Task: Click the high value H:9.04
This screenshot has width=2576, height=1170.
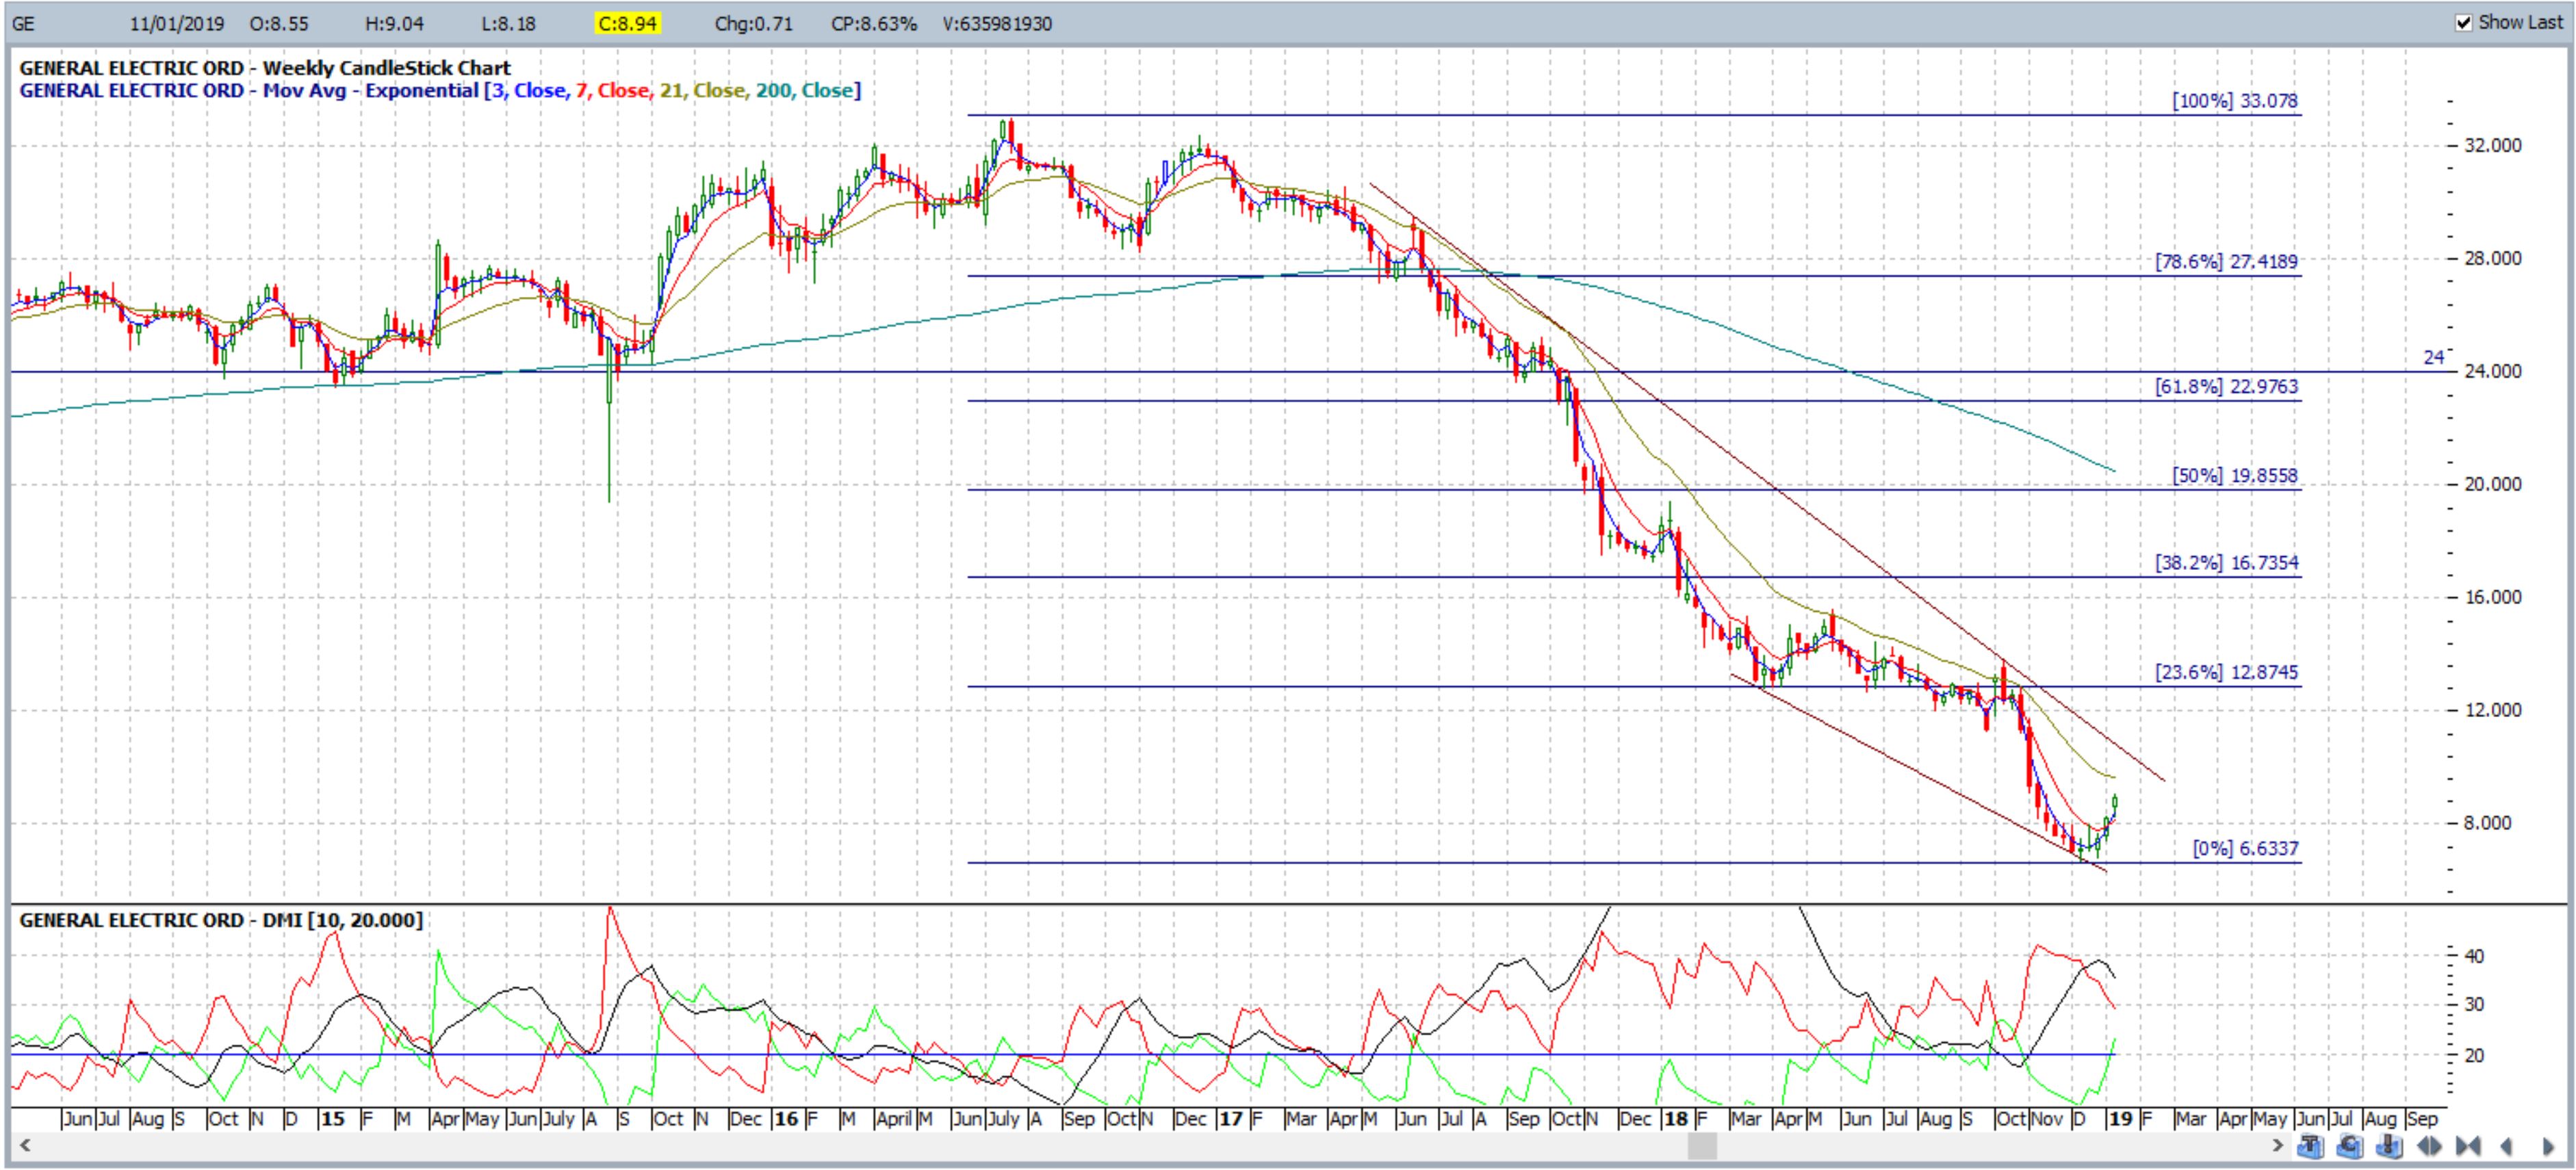Action: pyautogui.click(x=394, y=23)
